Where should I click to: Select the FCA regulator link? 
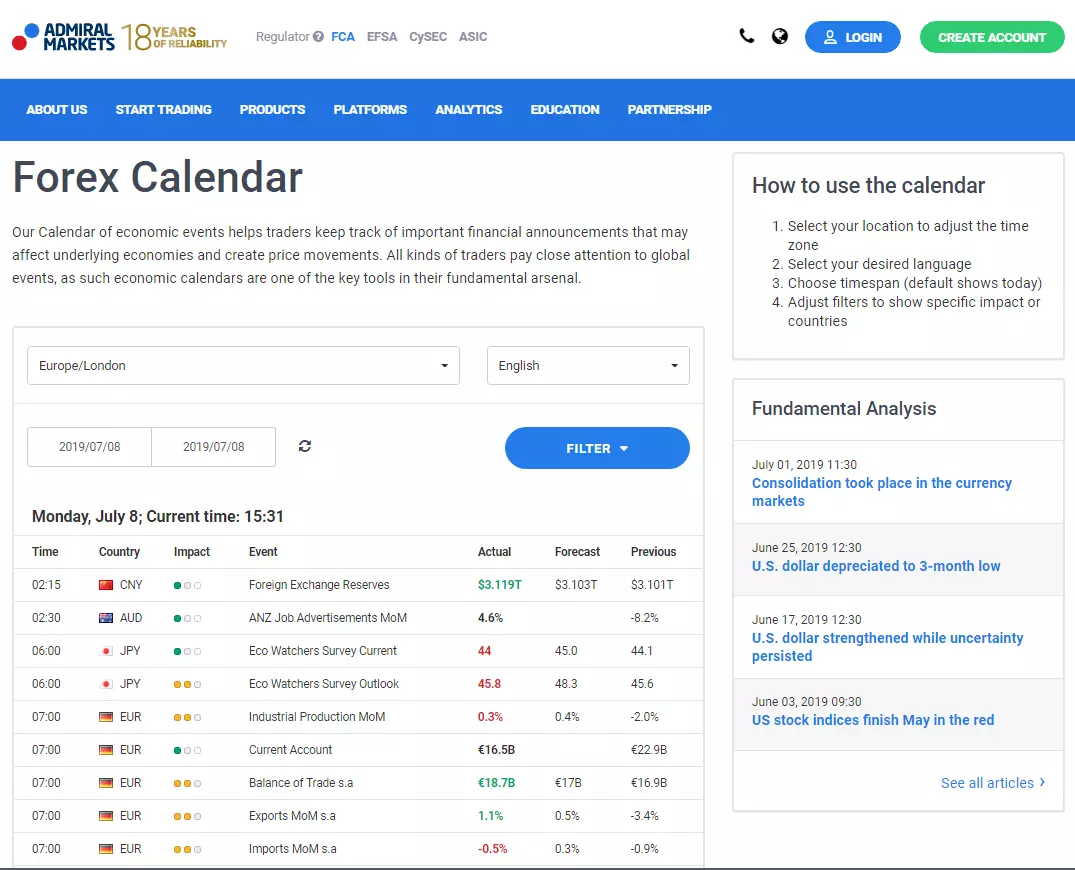coord(343,36)
